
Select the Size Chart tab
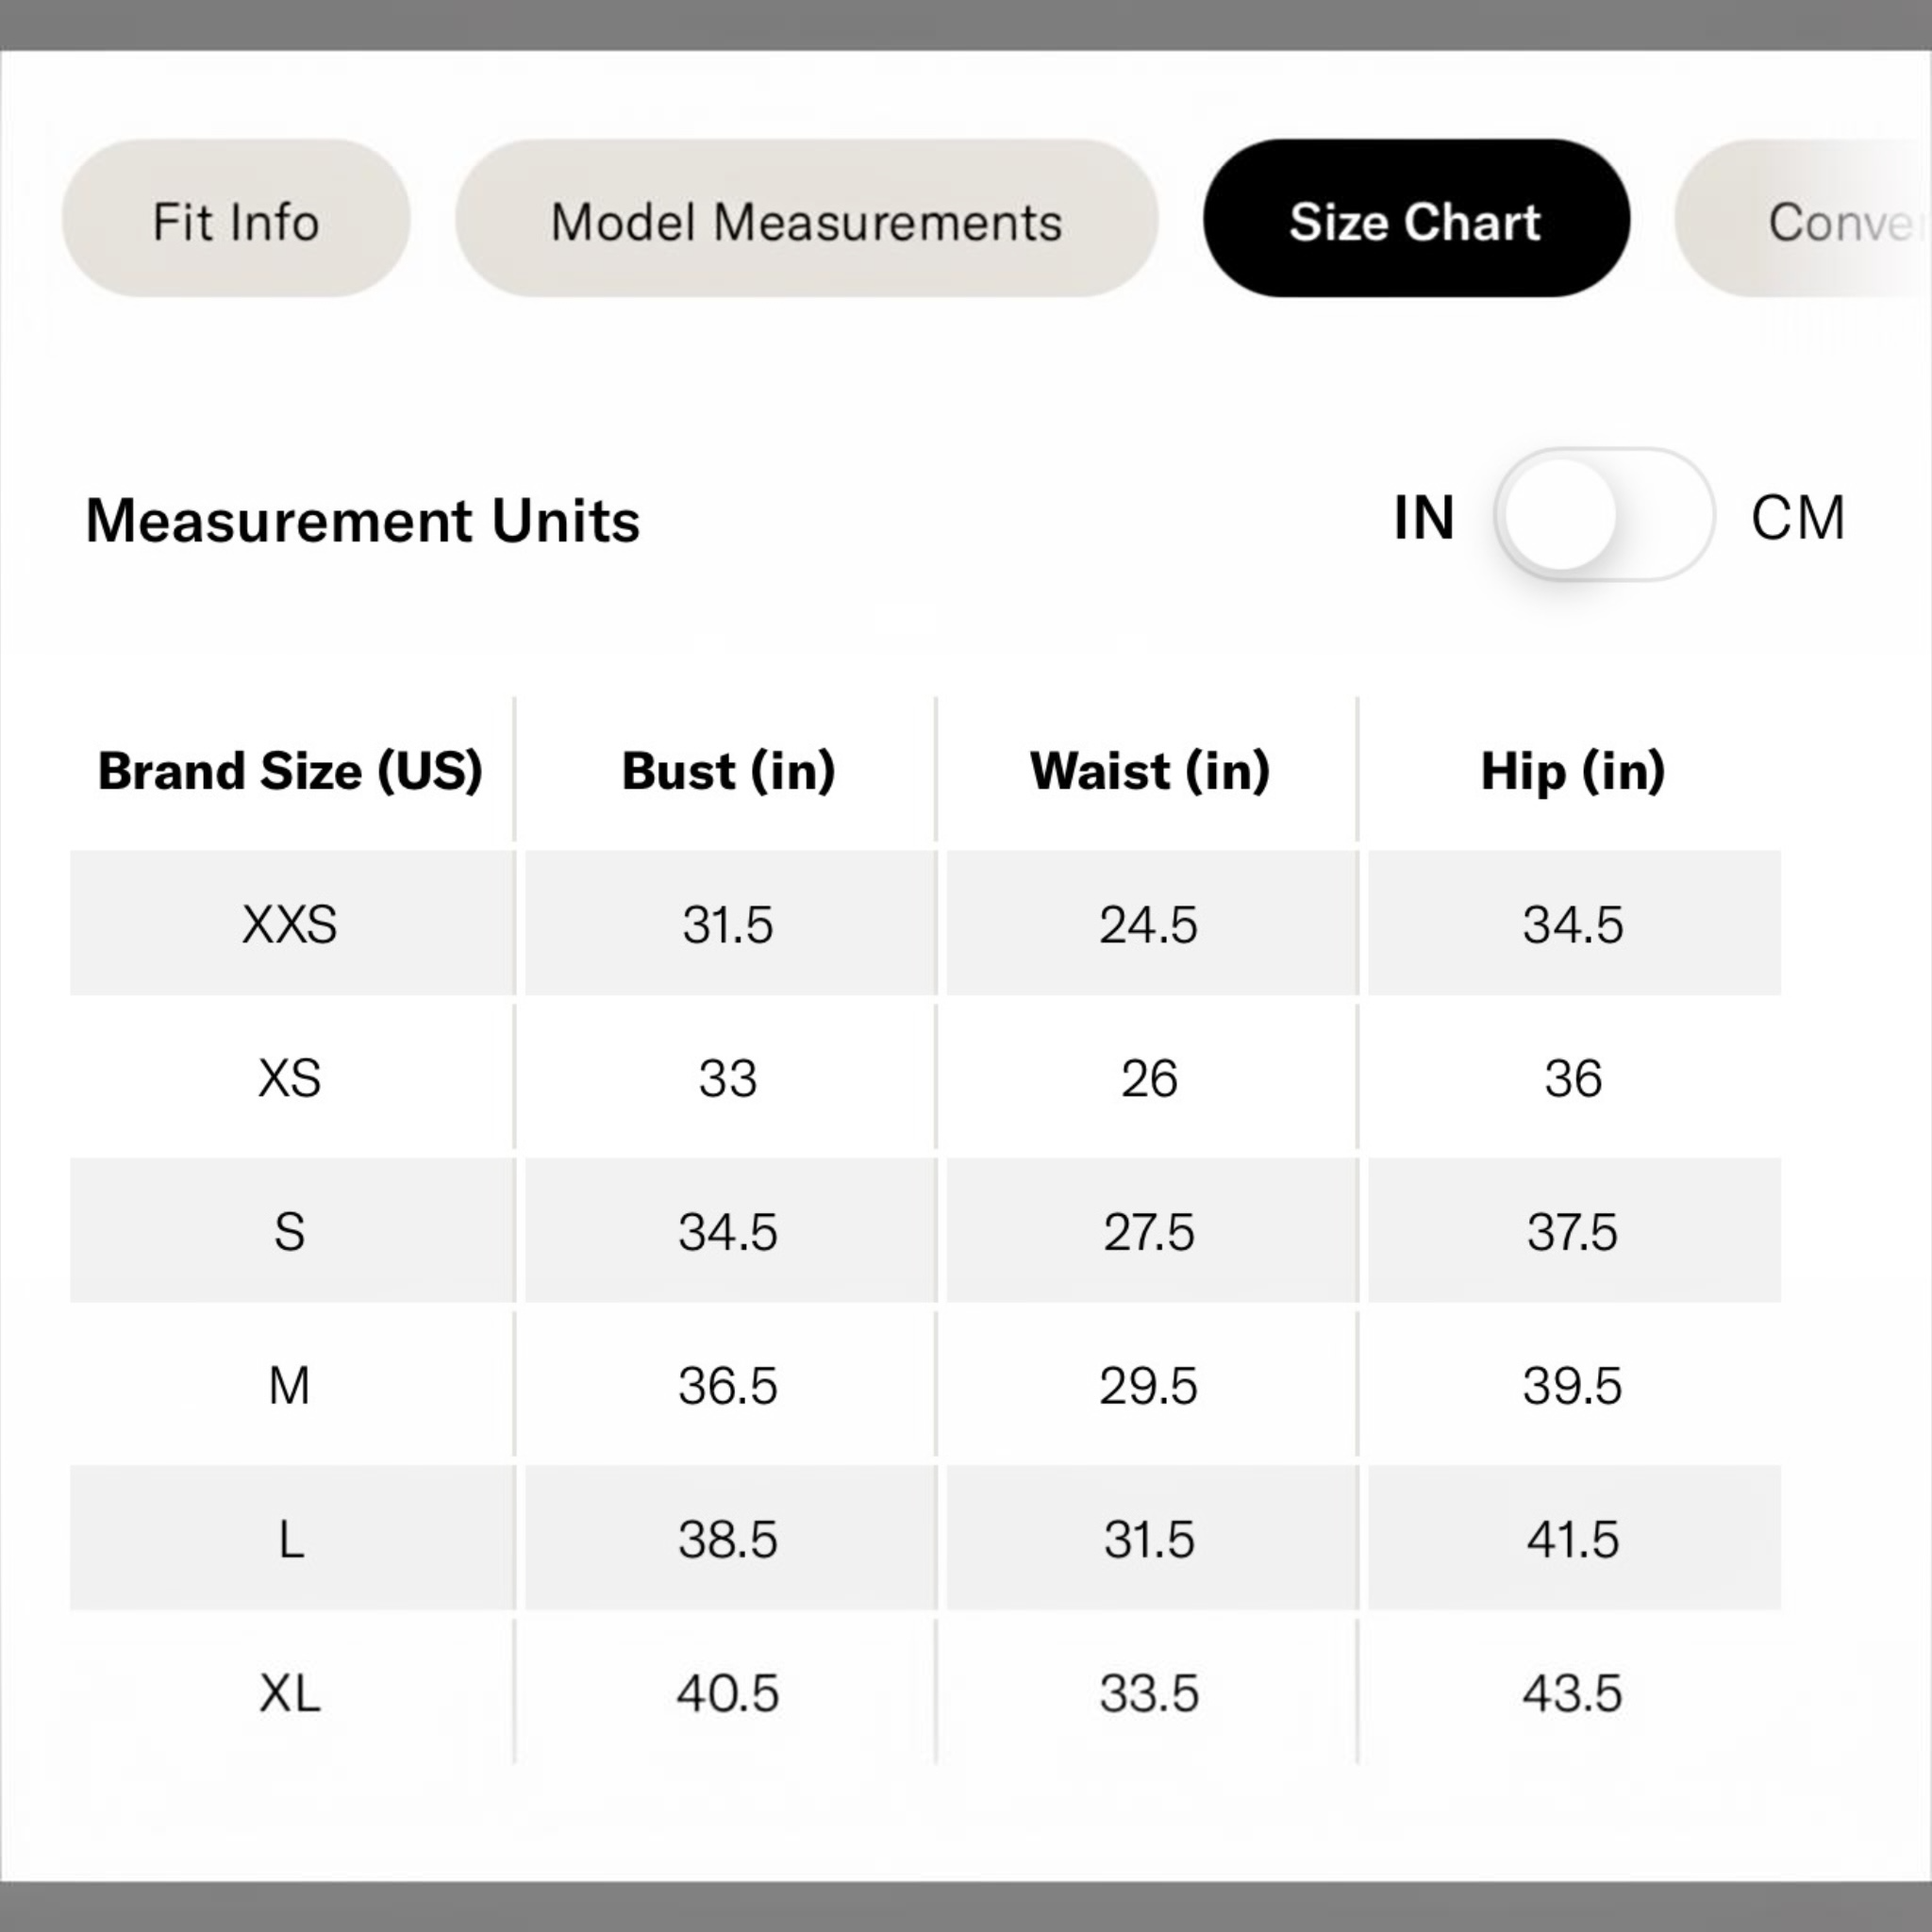tap(1416, 218)
